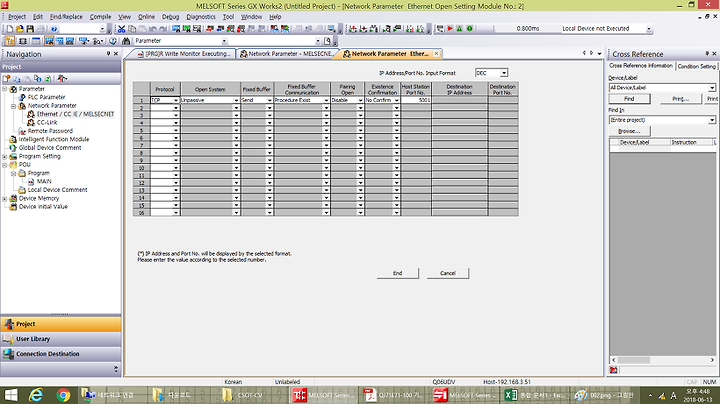Open the Pairing Open Disable dropdown
The width and height of the screenshot is (720, 404).
point(360,100)
